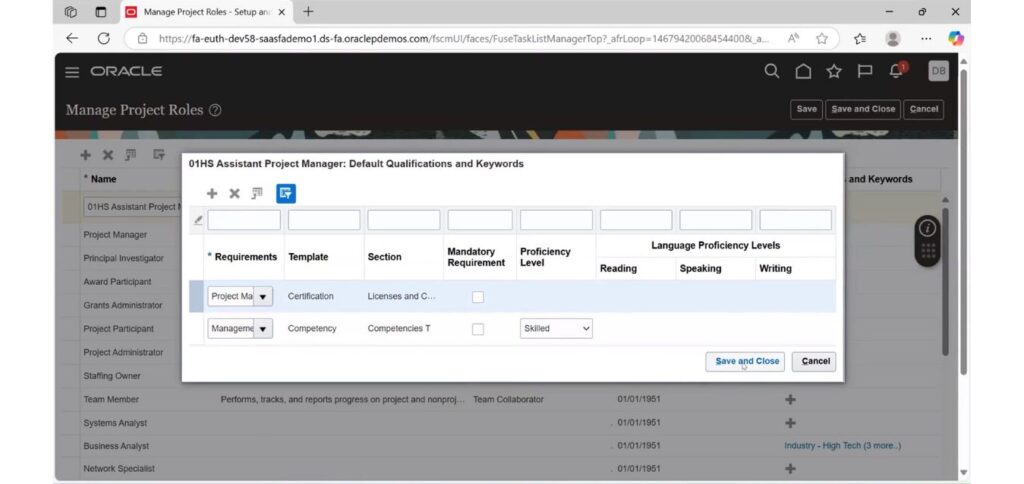
Task: Open the Oracle navigator hamburger menu
Action: click(72, 72)
